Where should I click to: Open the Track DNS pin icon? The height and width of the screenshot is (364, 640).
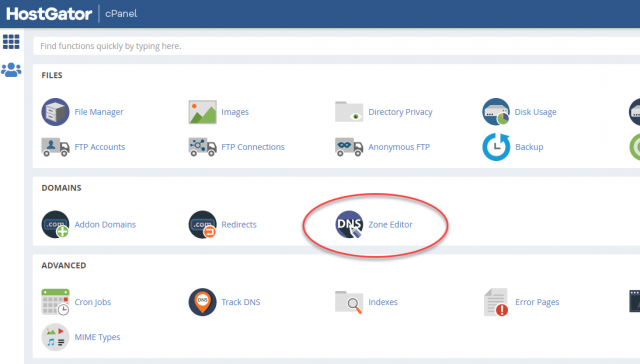202,302
